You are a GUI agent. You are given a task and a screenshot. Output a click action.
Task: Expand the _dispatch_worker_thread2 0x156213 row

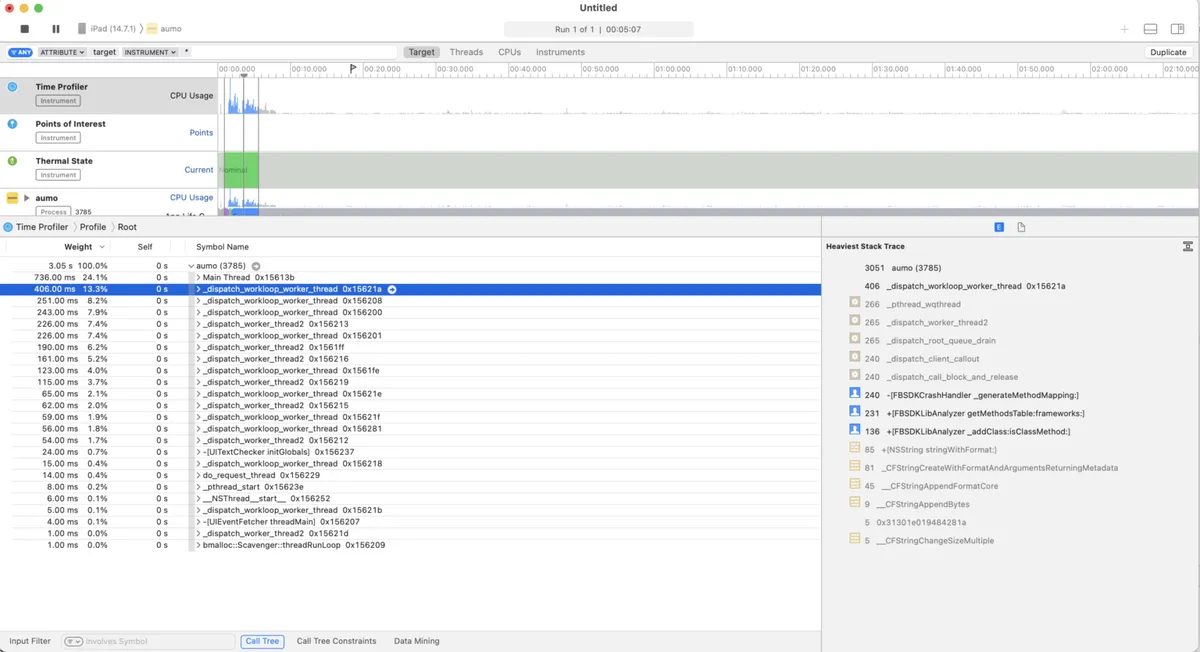198,324
